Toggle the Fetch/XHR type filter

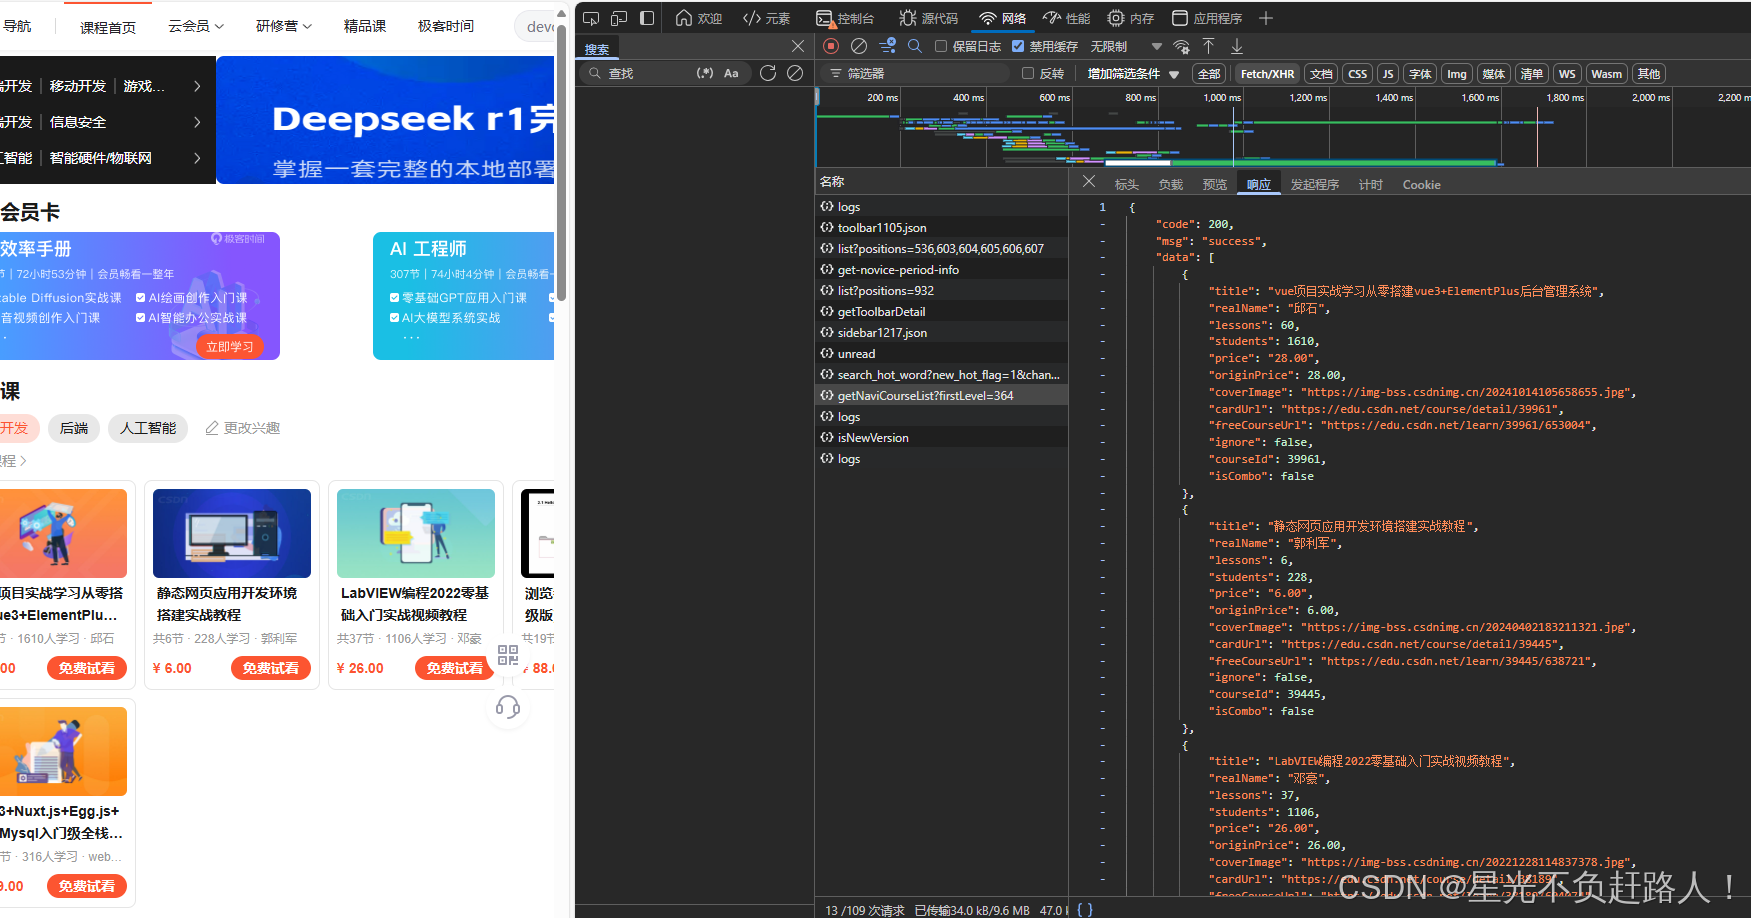click(x=1267, y=73)
